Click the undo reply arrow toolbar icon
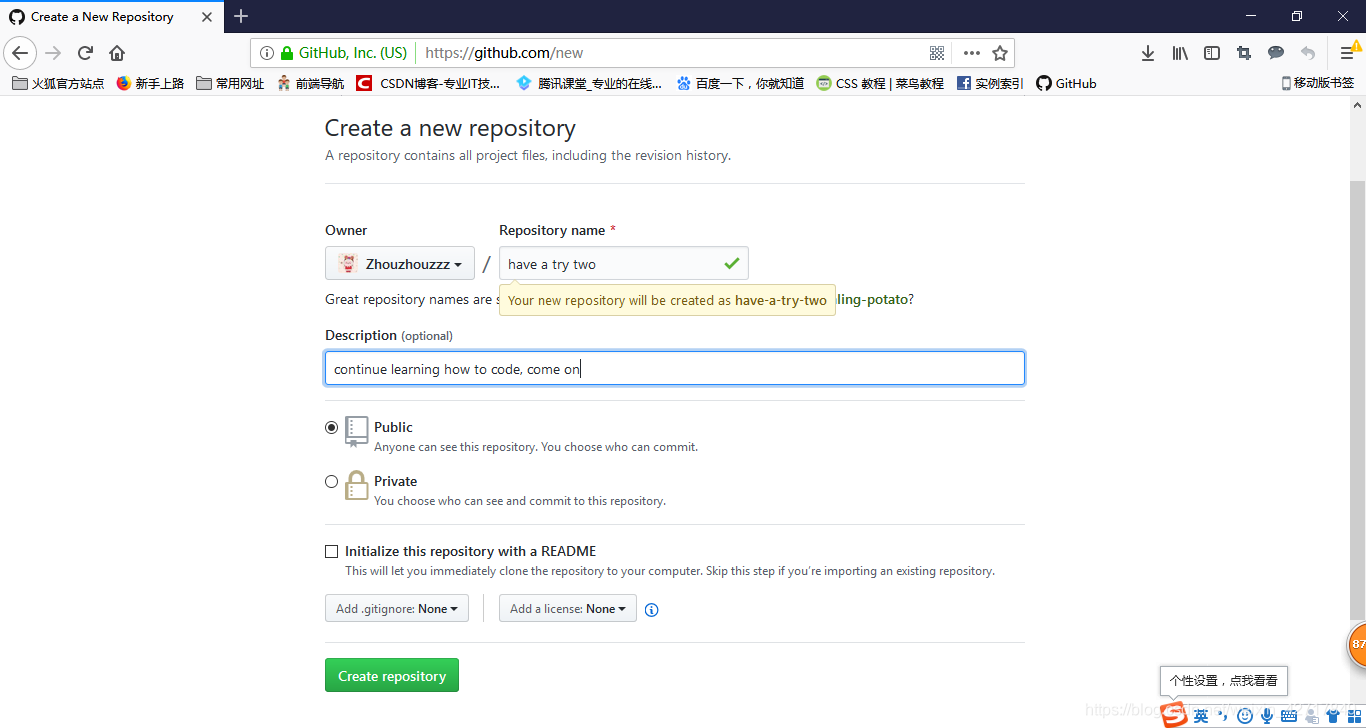This screenshot has height=728, width=1366. [x=1308, y=53]
